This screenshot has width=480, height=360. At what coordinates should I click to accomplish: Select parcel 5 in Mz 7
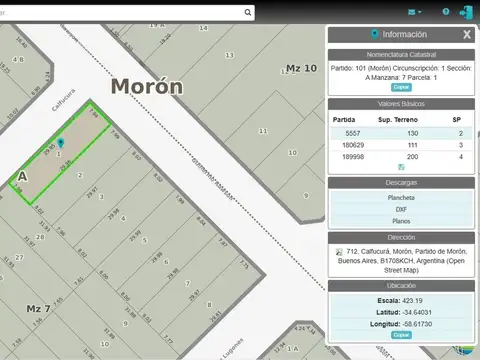pyautogui.click(x=144, y=240)
